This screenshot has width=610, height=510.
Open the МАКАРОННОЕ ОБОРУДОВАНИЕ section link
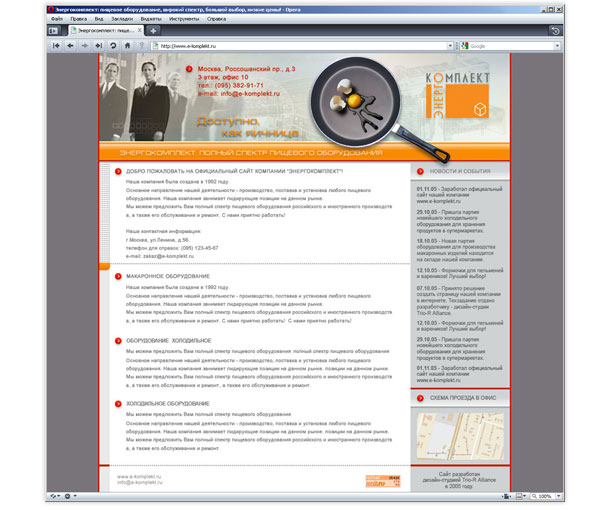pyautogui.click(x=168, y=276)
